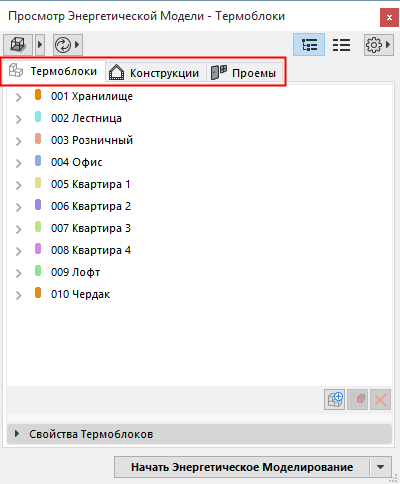Screen dimensions: 400x484
Task: Select the 001 Хранилище row
Action: pyautogui.click(x=199, y=96)
